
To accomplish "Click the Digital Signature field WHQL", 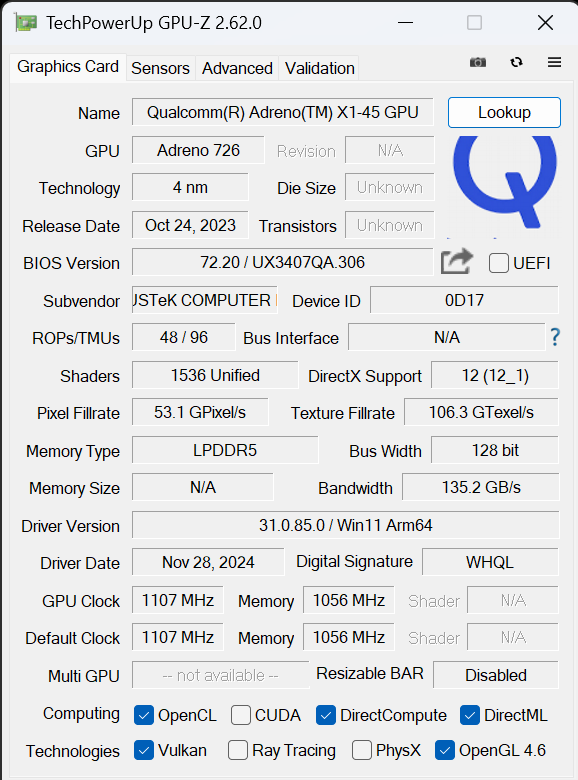I will 490,562.
